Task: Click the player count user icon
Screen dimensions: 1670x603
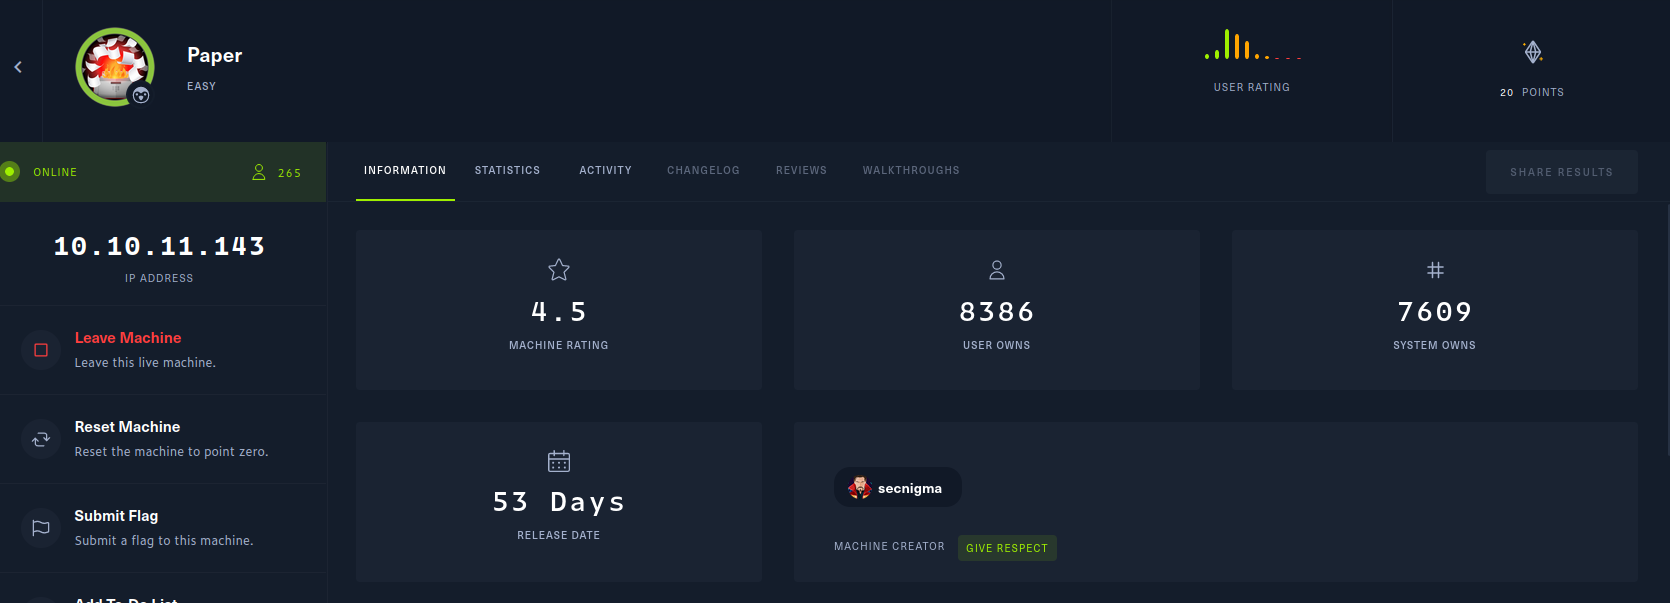Action: tap(259, 172)
